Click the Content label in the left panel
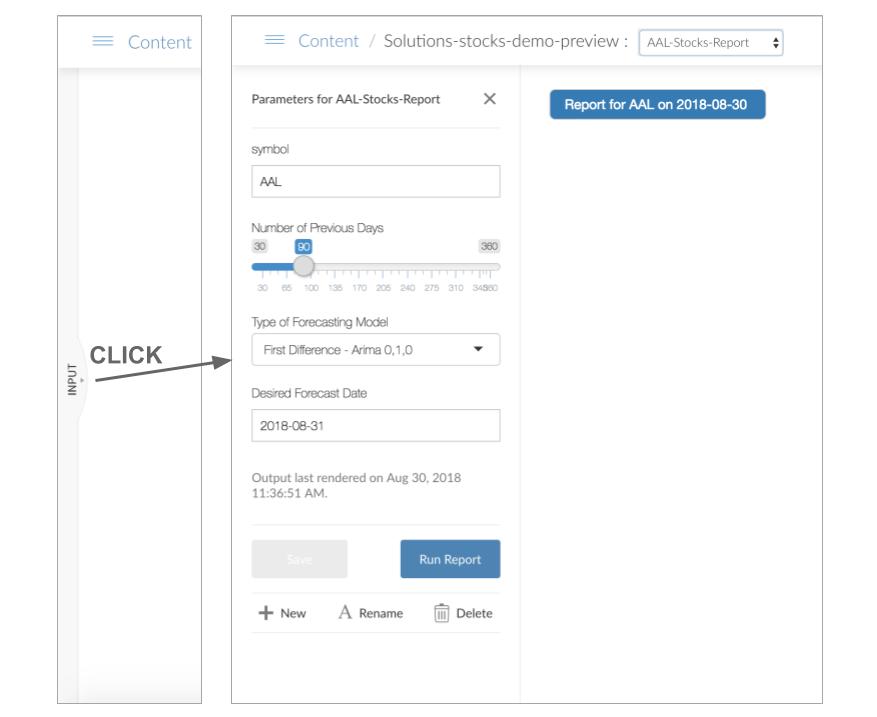This screenshot has height=717, width=877. 160,42
